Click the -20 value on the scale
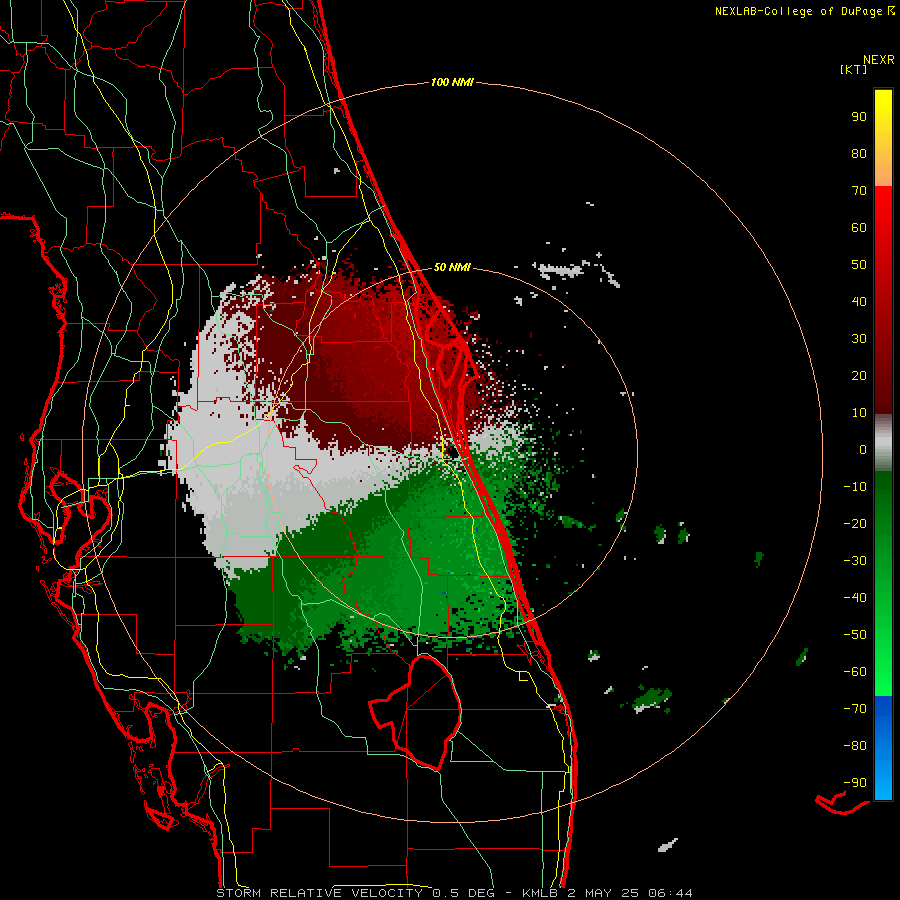This screenshot has height=900, width=900. pos(855,523)
